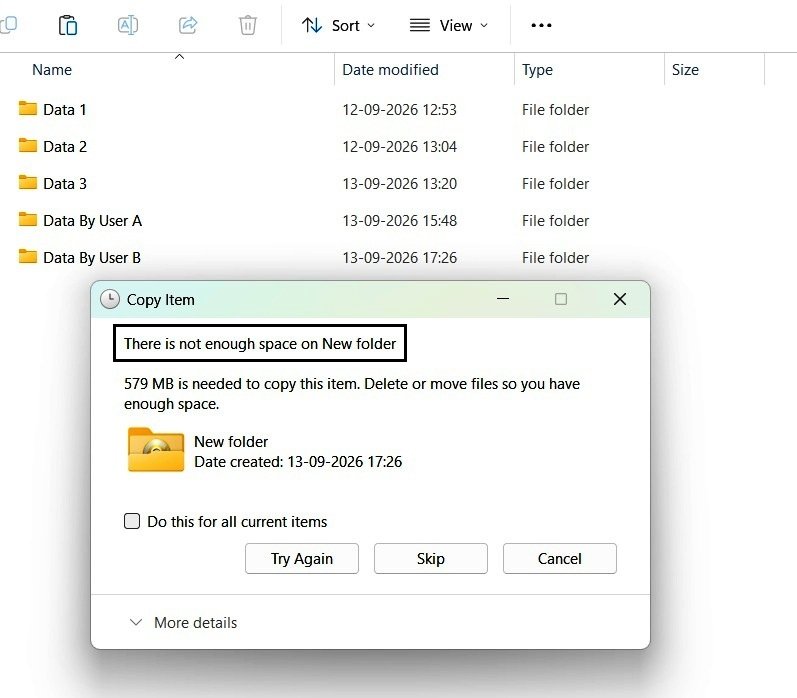Viewport: 797px width, 698px height.
Task: Click the Size column header
Action: coord(685,70)
